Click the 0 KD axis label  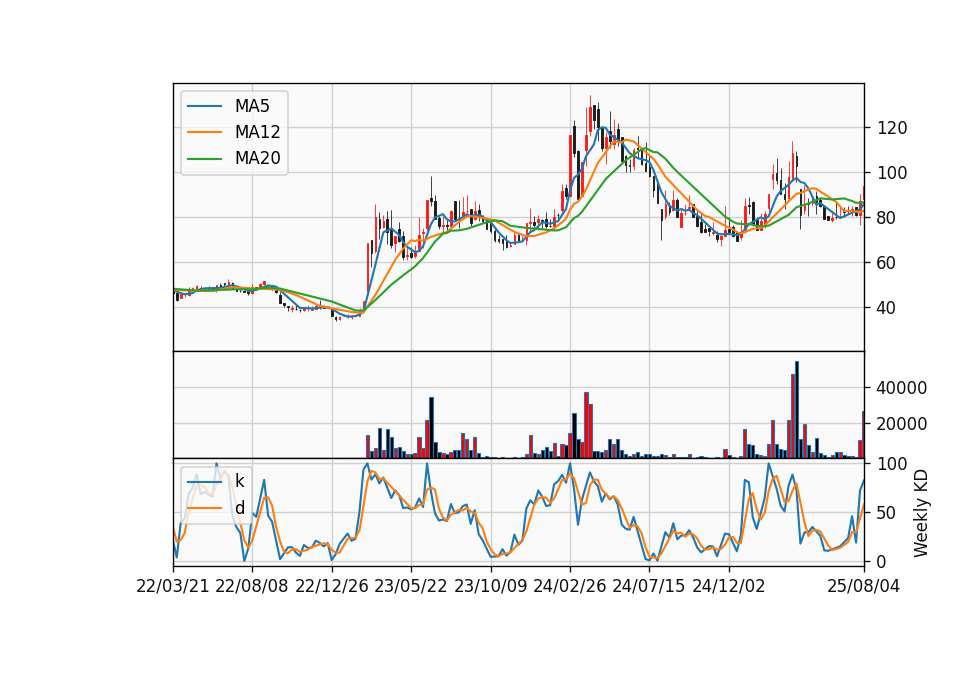tap(882, 561)
